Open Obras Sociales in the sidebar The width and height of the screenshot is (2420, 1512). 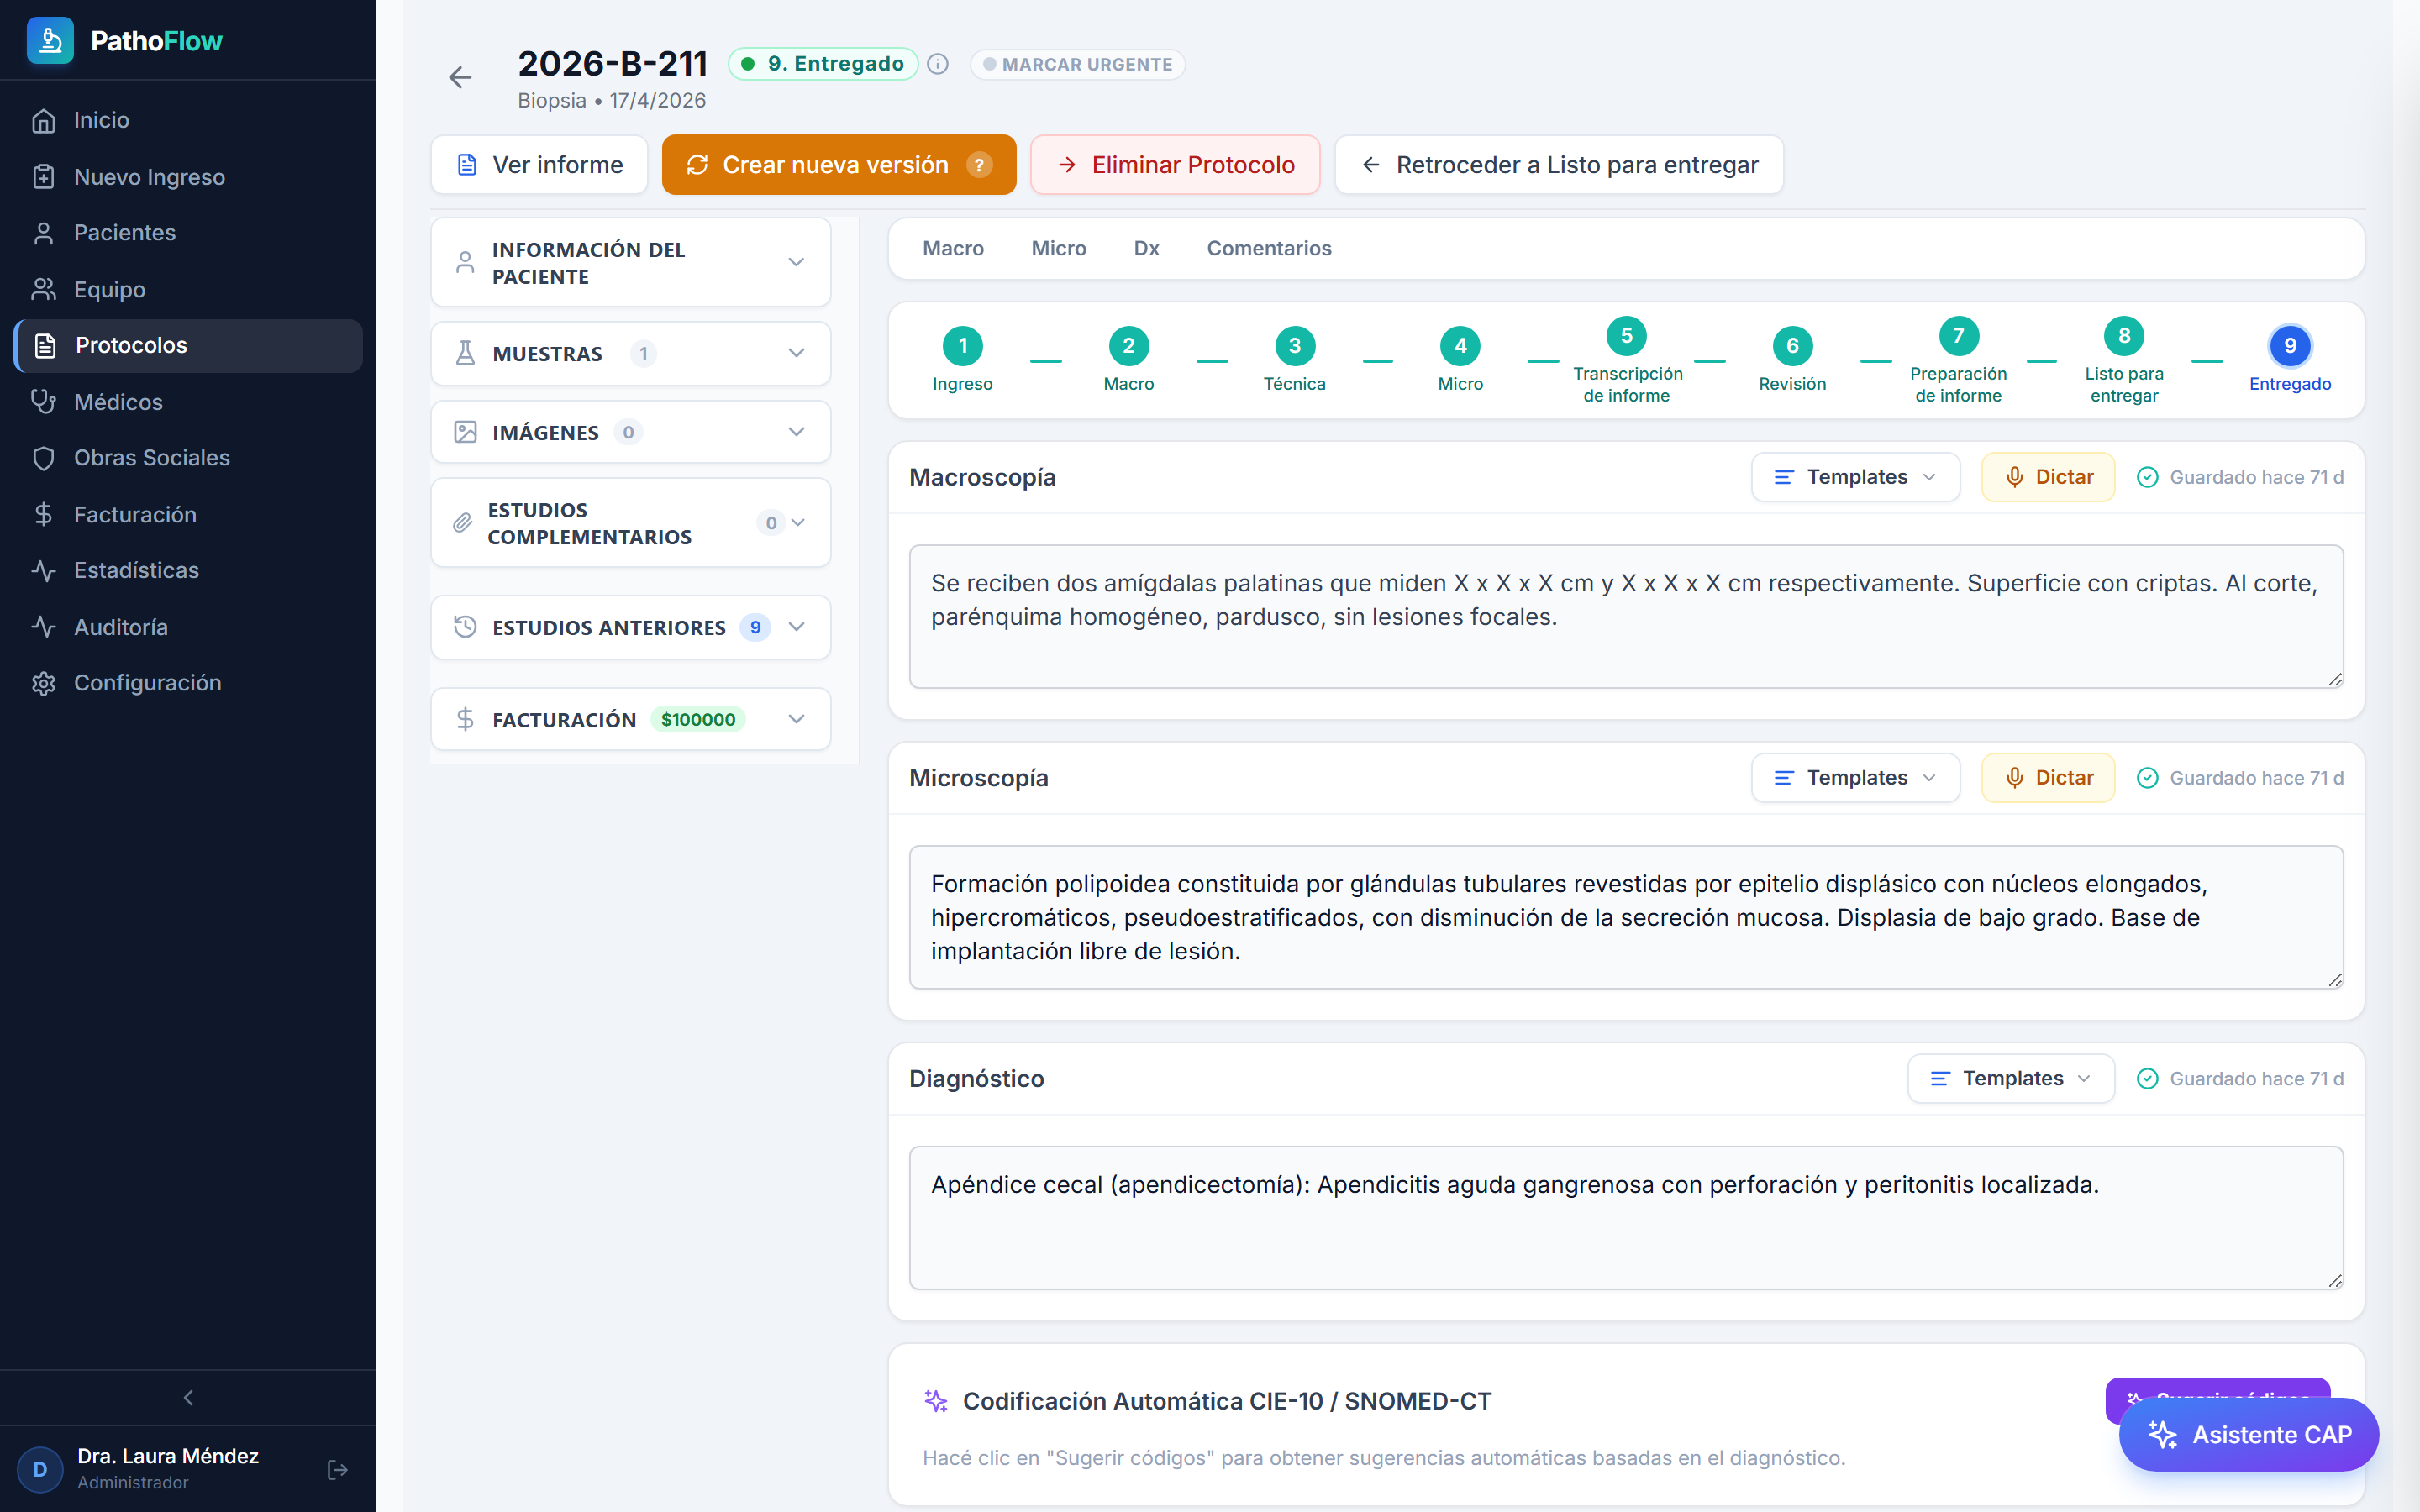pos(188,458)
